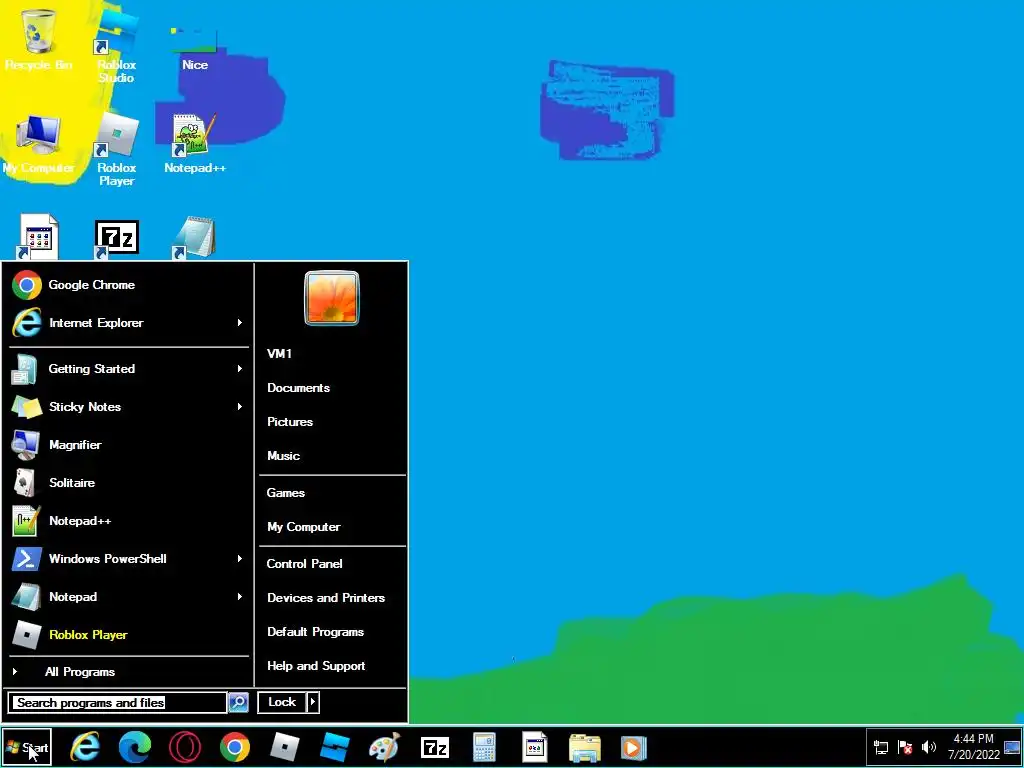This screenshot has height=768, width=1024.
Task: Click the volume speaker tray icon
Action: point(928,746)
